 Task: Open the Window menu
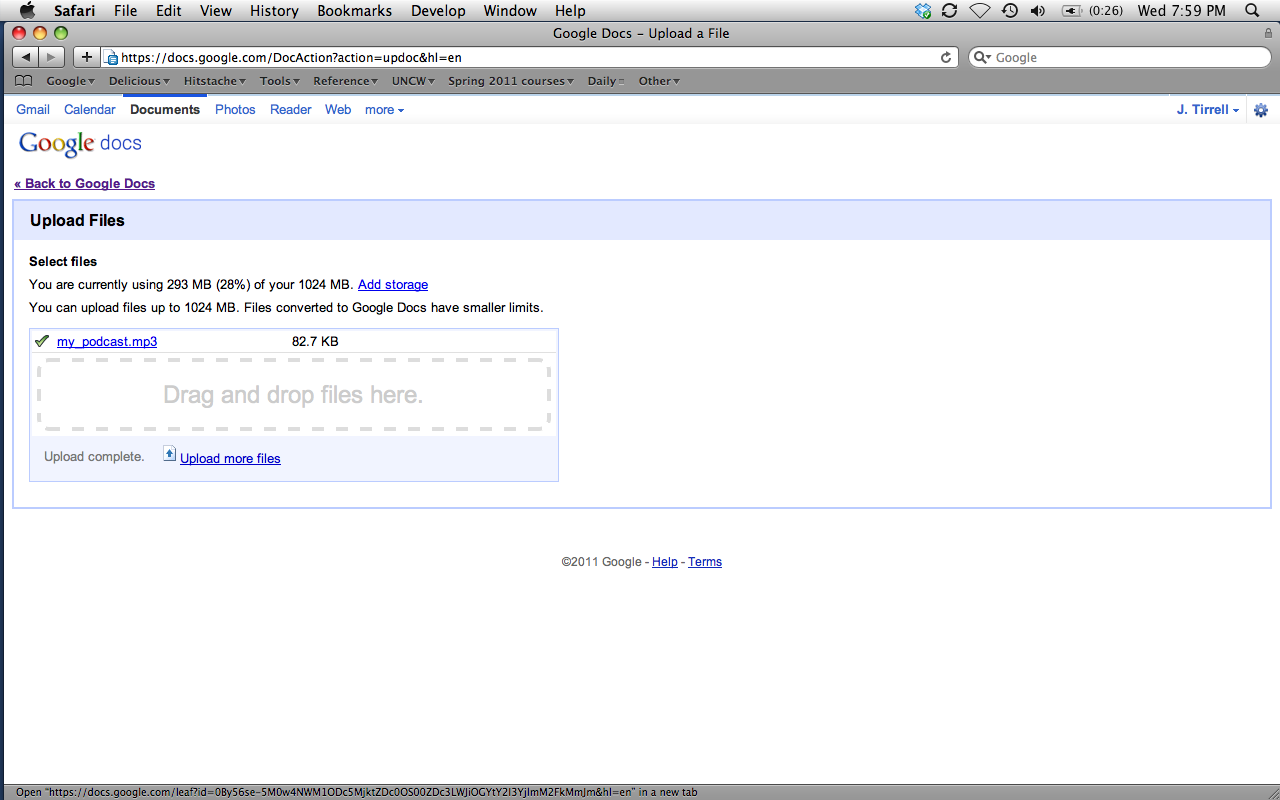tap(510, 11)
